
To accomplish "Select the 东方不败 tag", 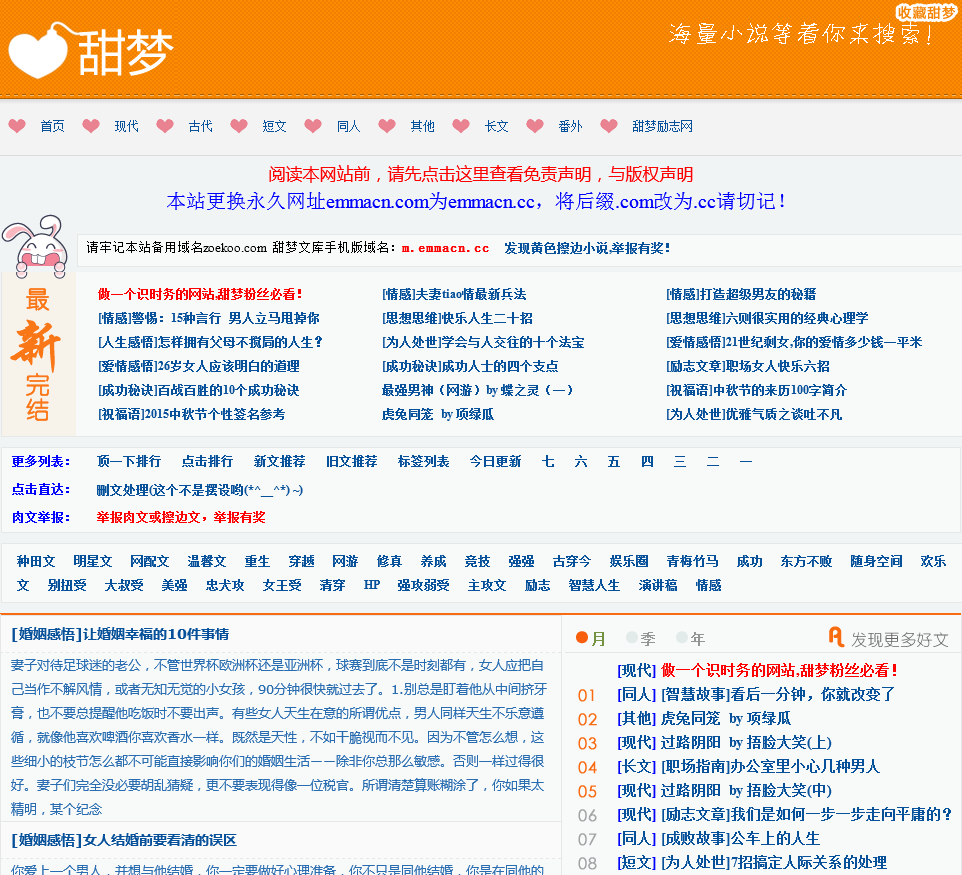I will [x=806, y=561].
